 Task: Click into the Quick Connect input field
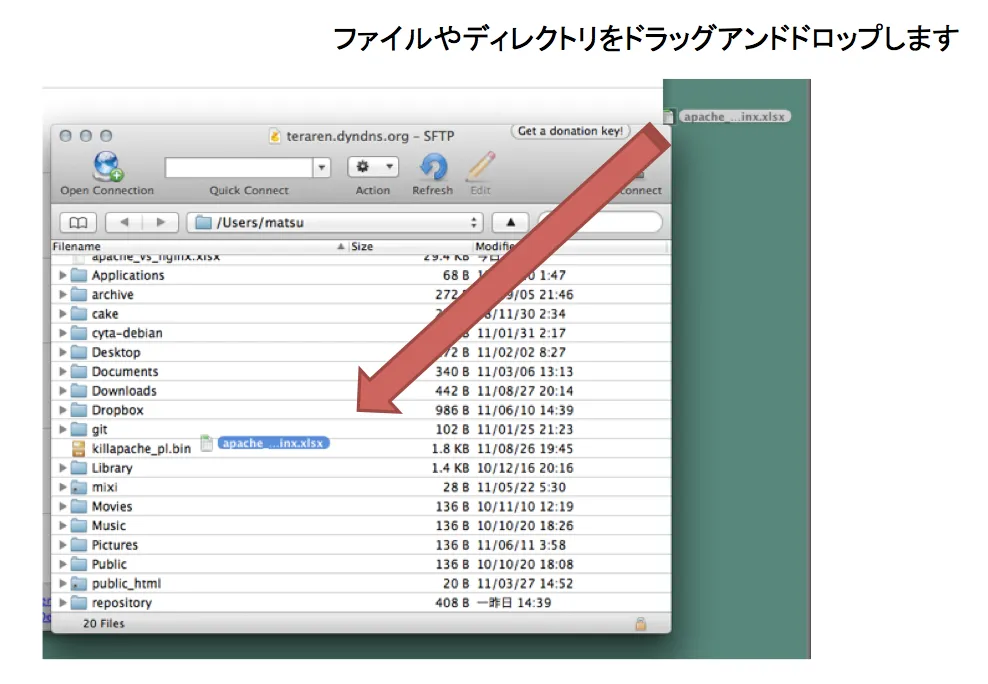pos(238,168)
